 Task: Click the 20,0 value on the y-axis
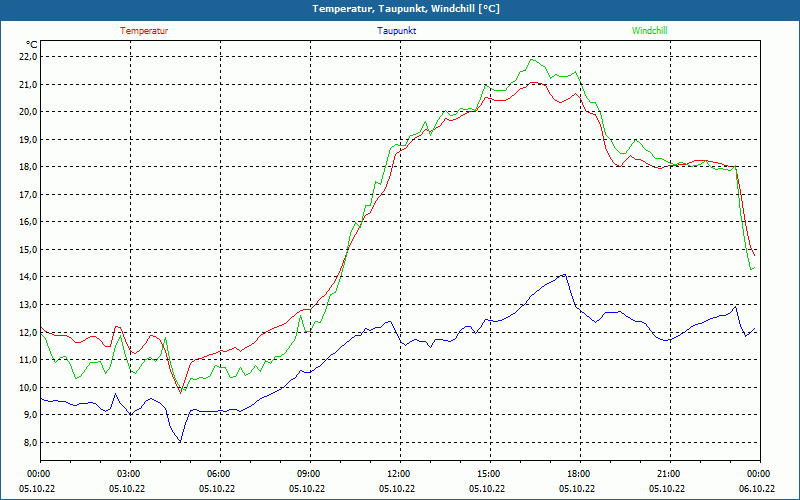(x=28, y=112)
